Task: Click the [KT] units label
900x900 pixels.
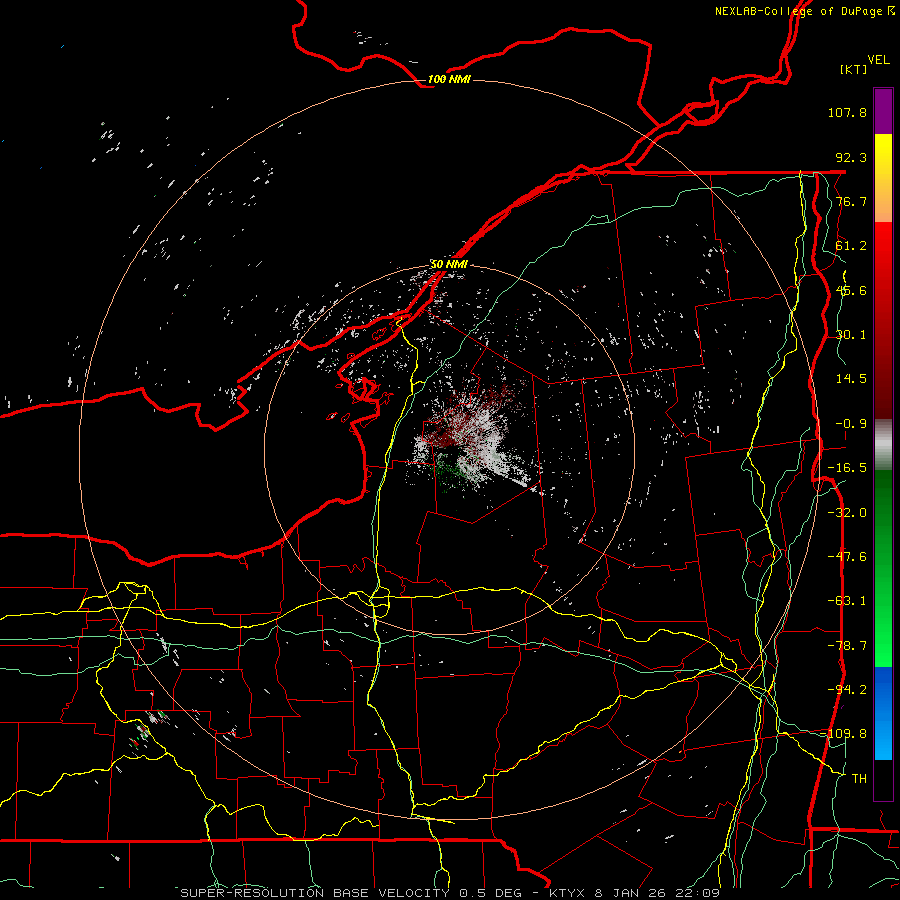Action: click(x=854, y=69)
